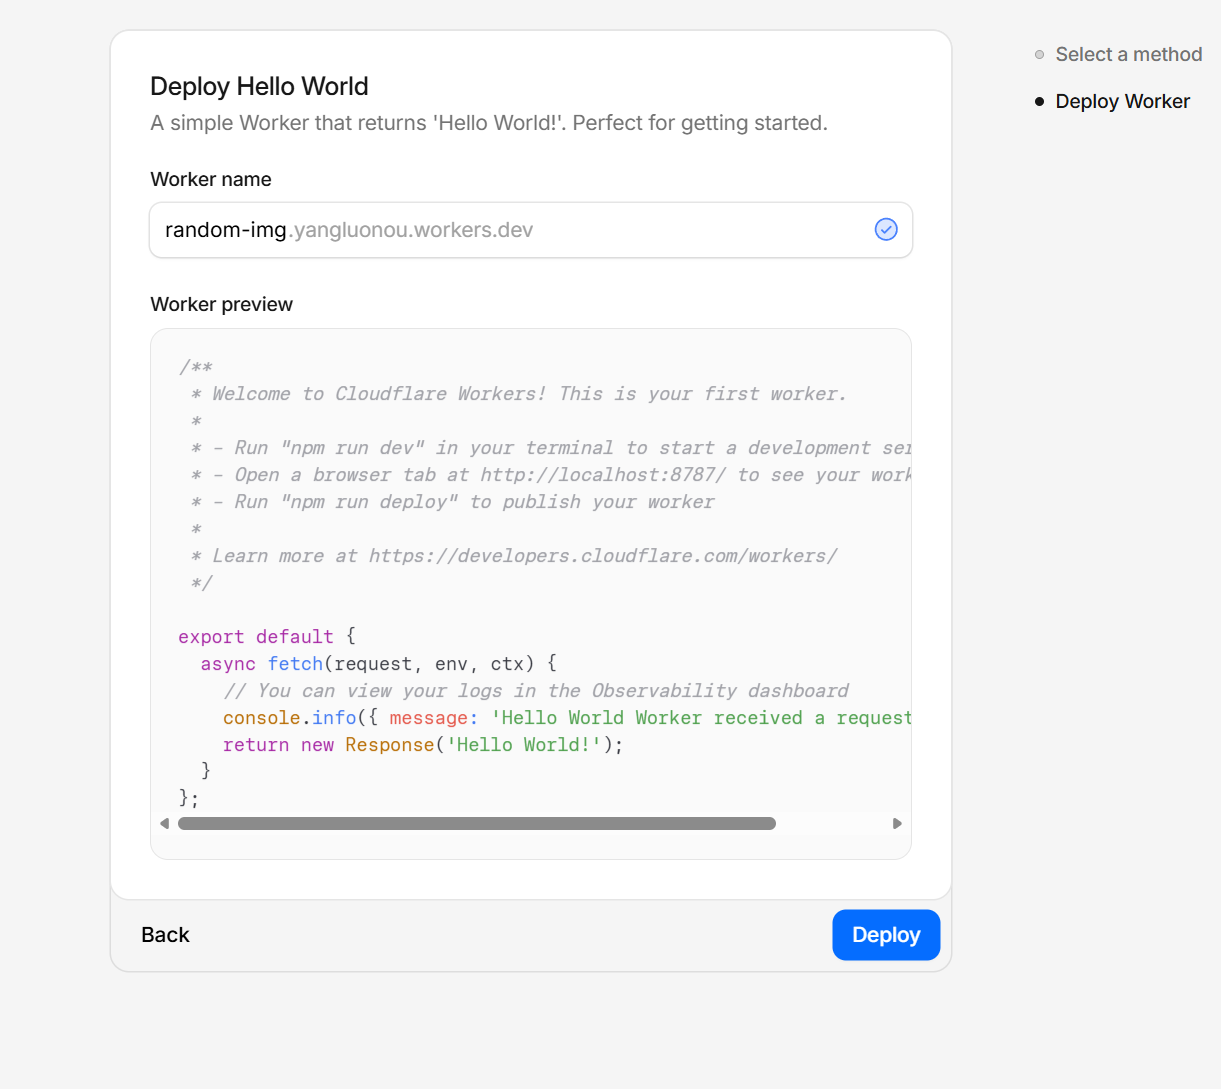1221x1089 pixels.
Task: Go back using the Back button
Action: point(165,935)
